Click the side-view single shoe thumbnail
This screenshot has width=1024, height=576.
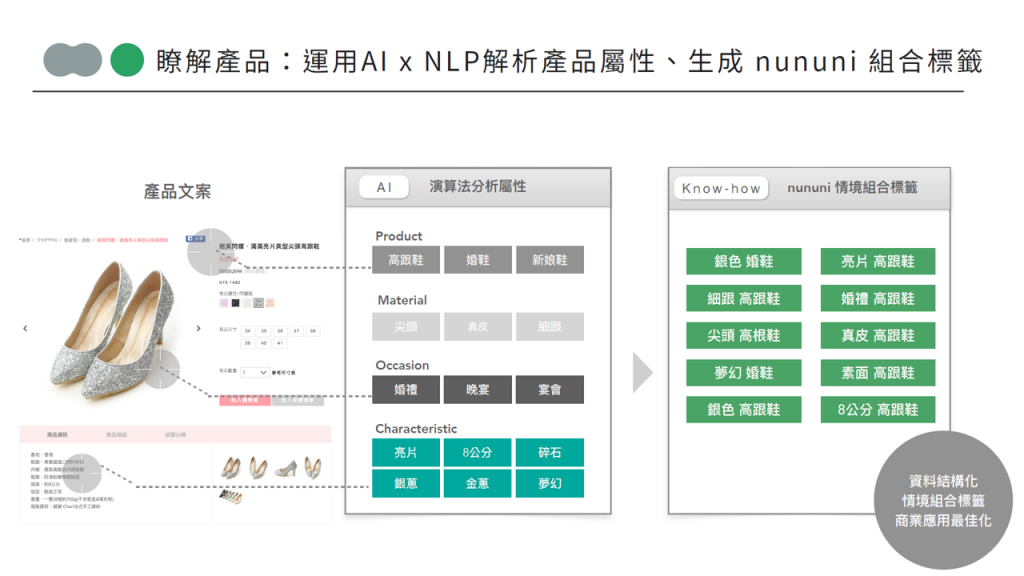coord(285,468)
